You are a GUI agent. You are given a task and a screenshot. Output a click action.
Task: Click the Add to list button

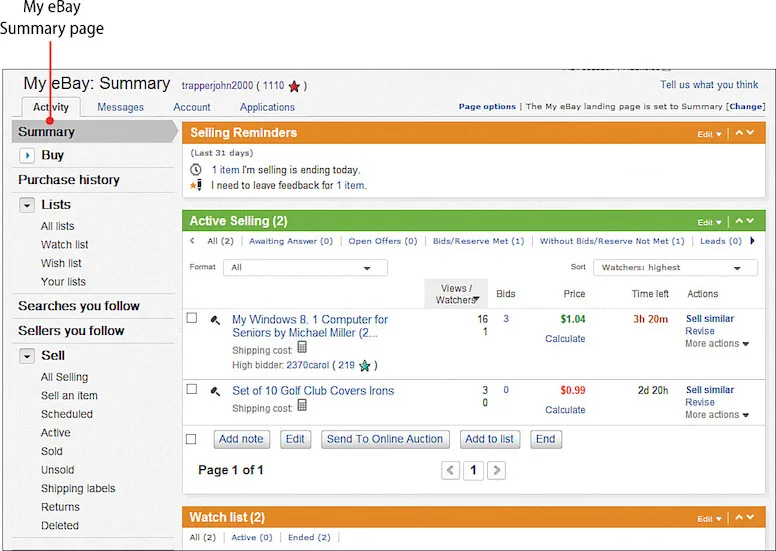[489, 439]
